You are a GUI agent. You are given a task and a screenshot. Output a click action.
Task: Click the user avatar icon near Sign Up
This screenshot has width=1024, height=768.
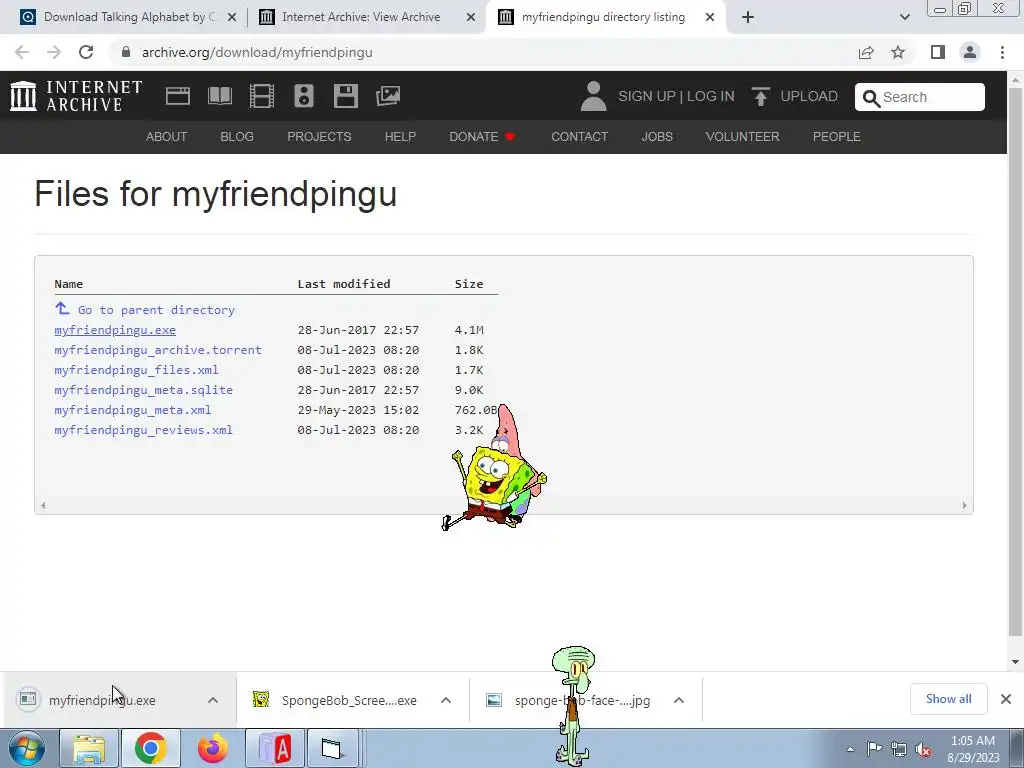(x=593, y=96)
